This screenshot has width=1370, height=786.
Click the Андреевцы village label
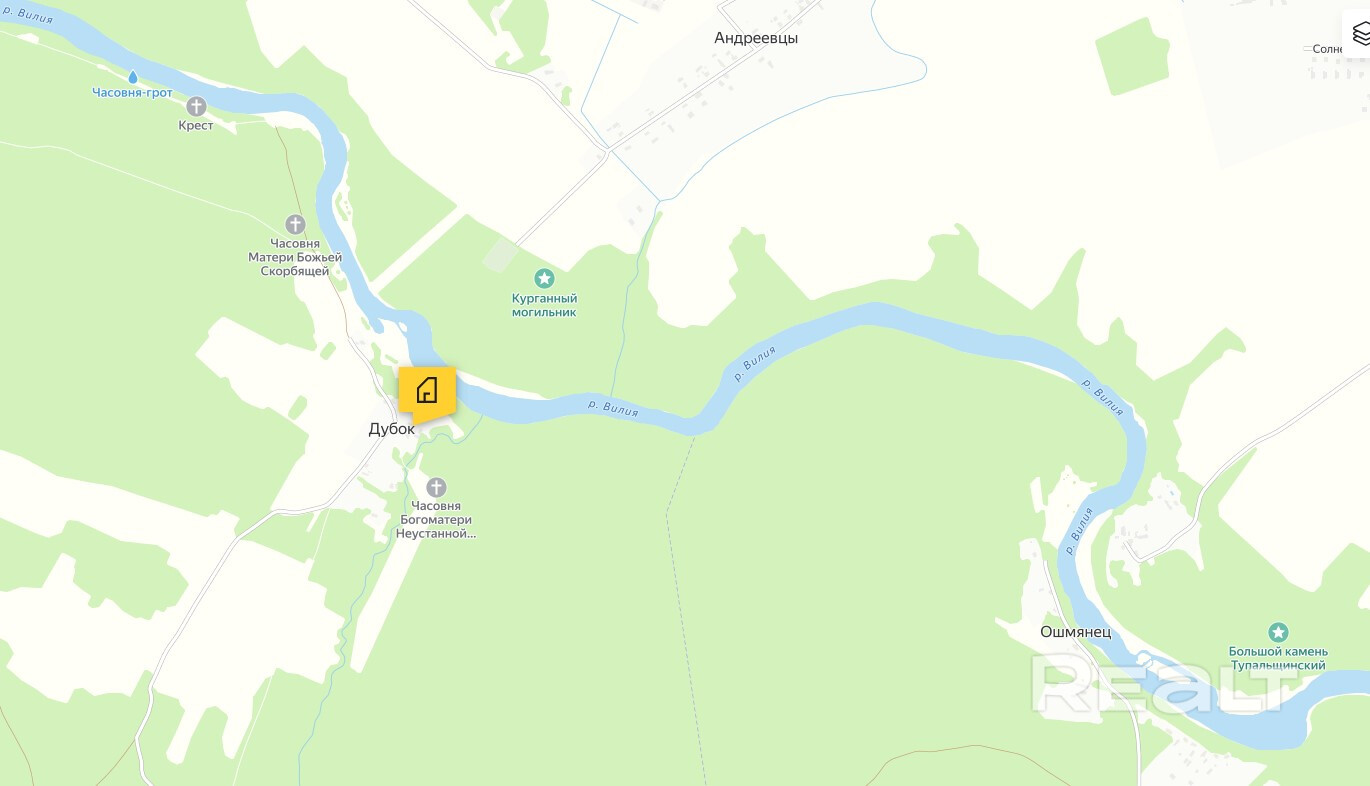(756, 38)
